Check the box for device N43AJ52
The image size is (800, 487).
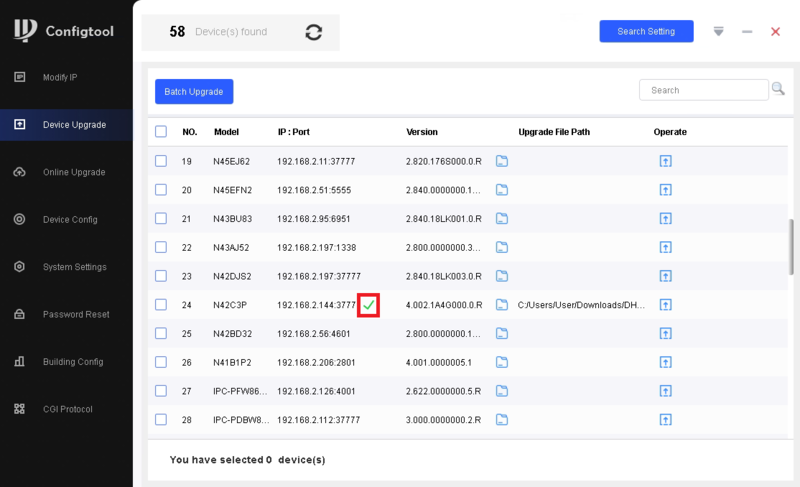(161, 247)
